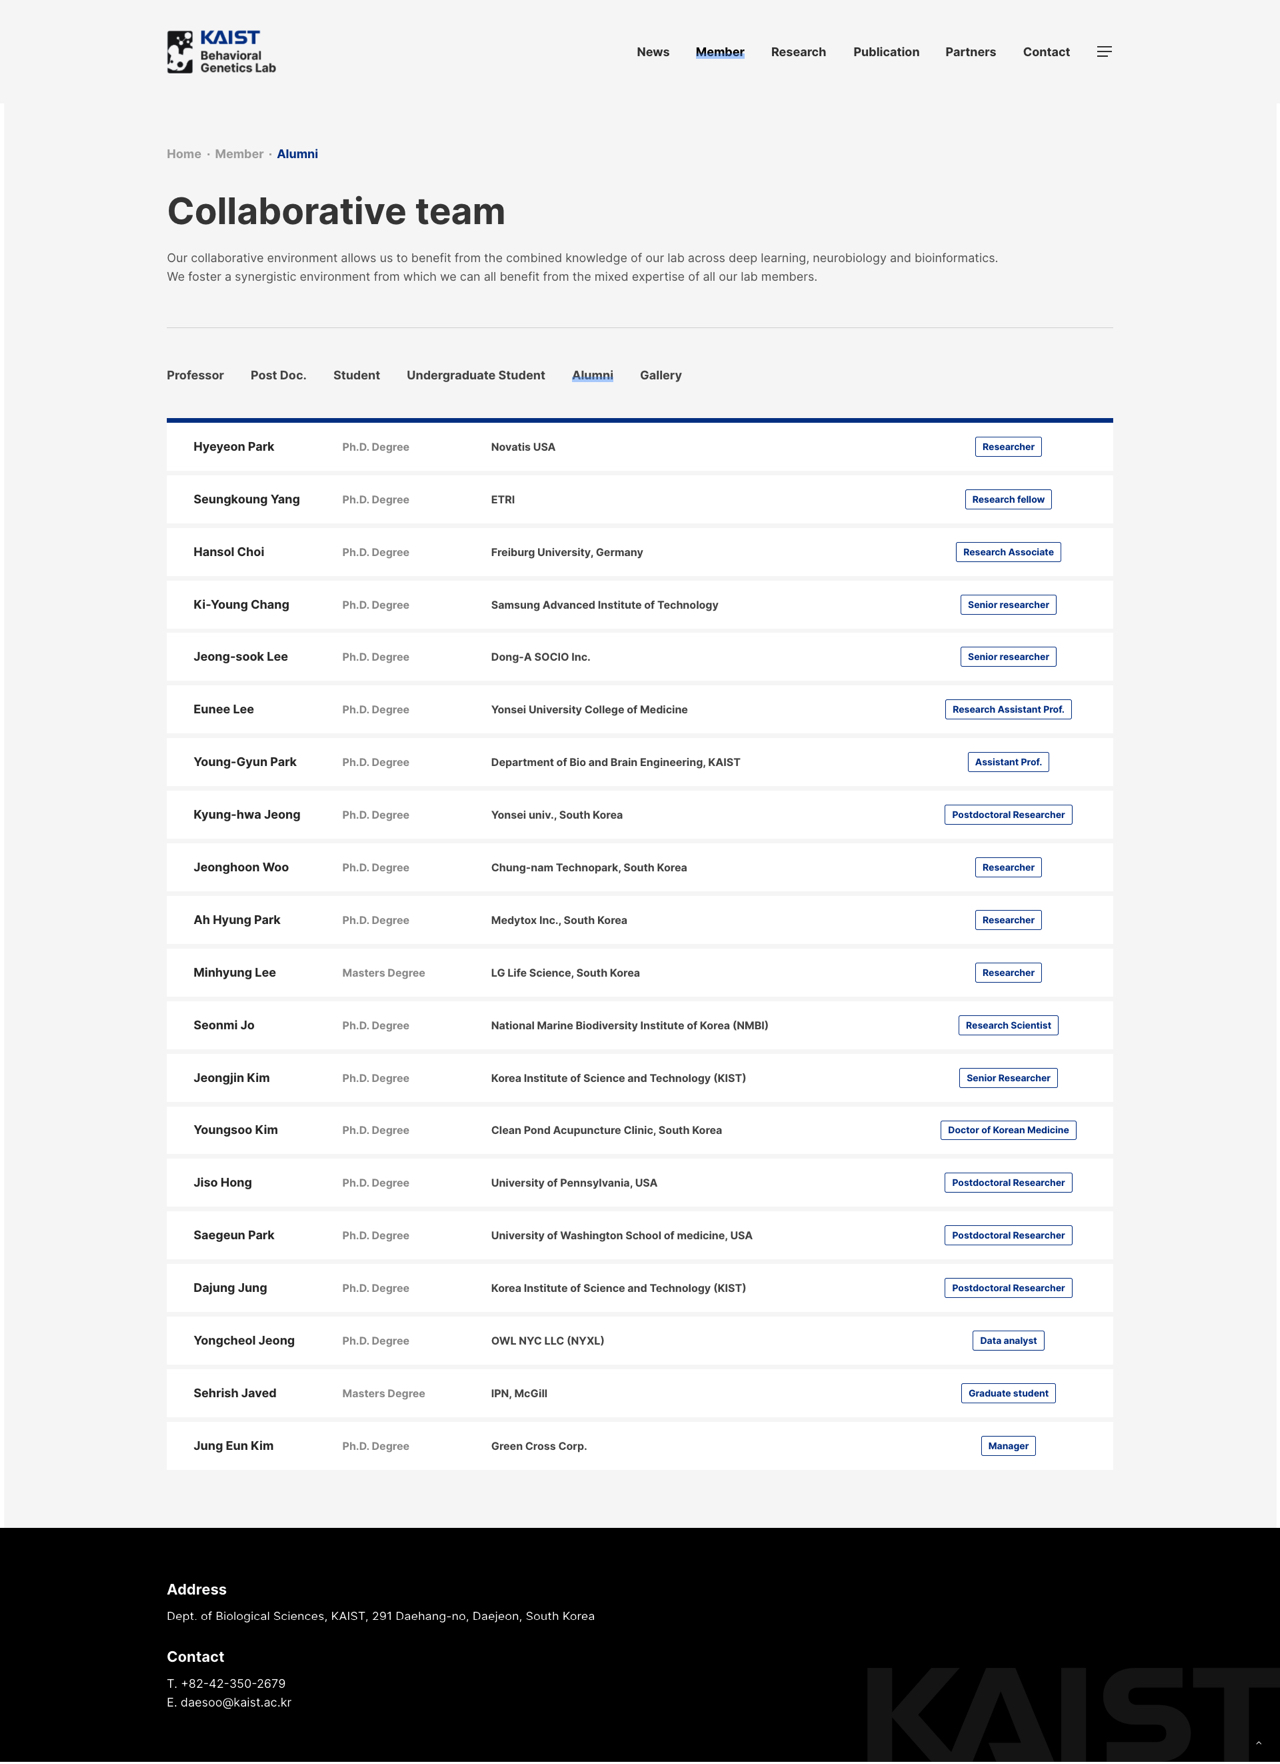Image resolution: width=1280 pixels, height=1764 pixels.
Task: Click the Doctor of Korean Medicine badge
Action: coord(1008,1130)
